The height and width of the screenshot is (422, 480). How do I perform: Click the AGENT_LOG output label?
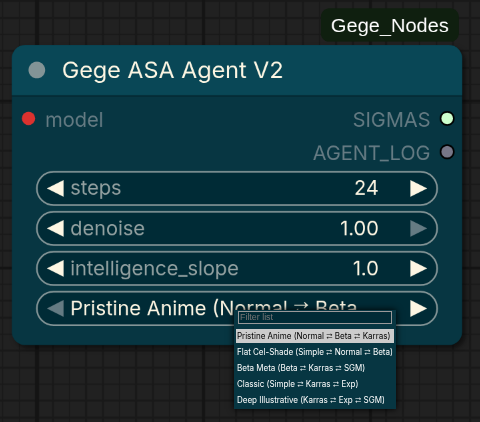pyautogui.click(x=371, y=153)
